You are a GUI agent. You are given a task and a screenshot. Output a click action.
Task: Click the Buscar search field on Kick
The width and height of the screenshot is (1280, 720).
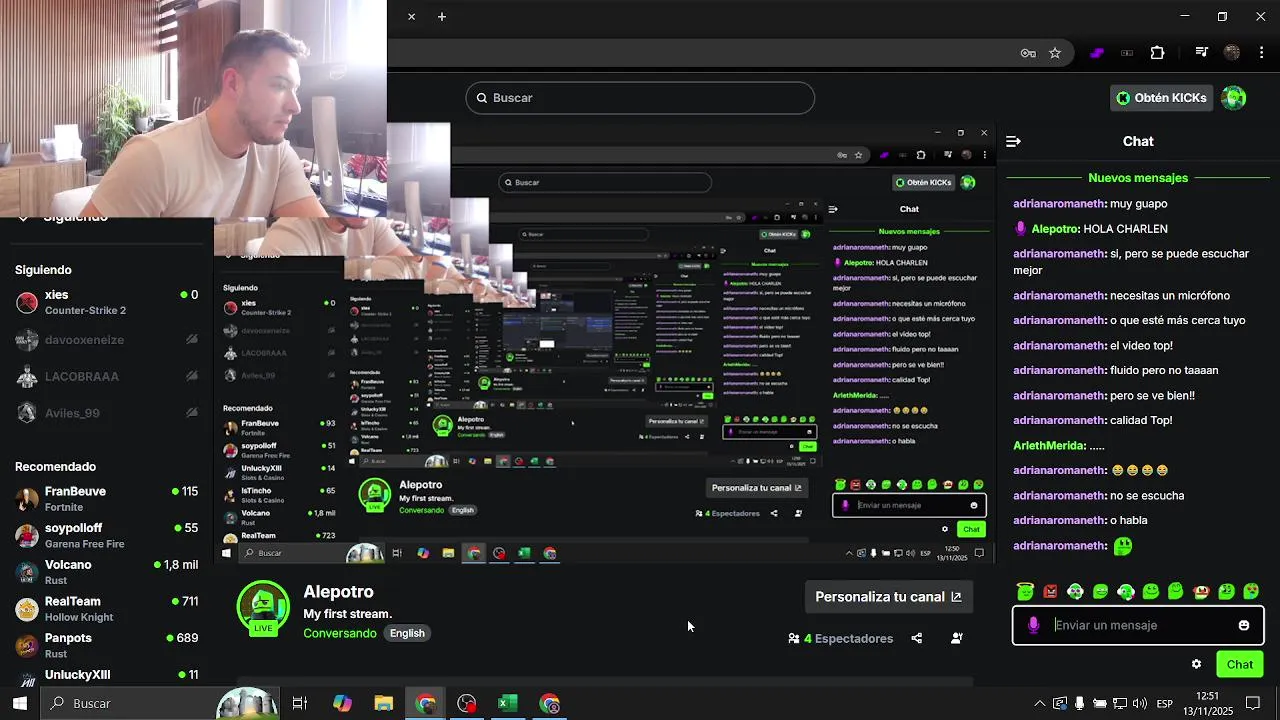(640, 98)
